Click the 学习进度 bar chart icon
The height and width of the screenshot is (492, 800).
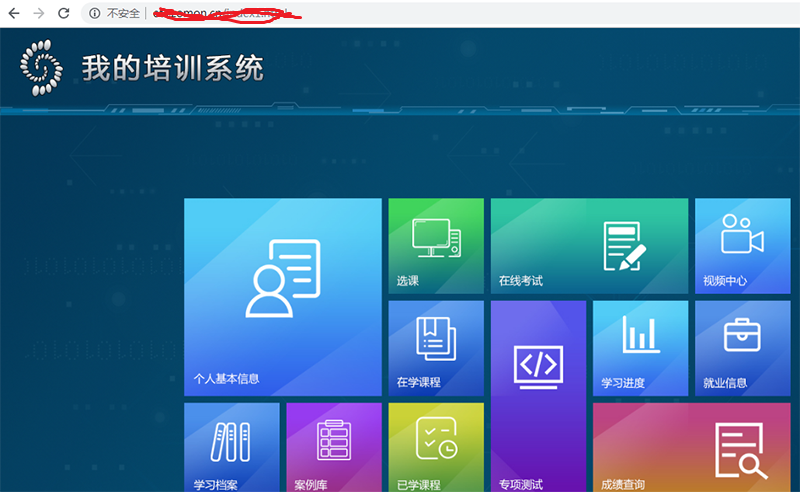[640, 335]
